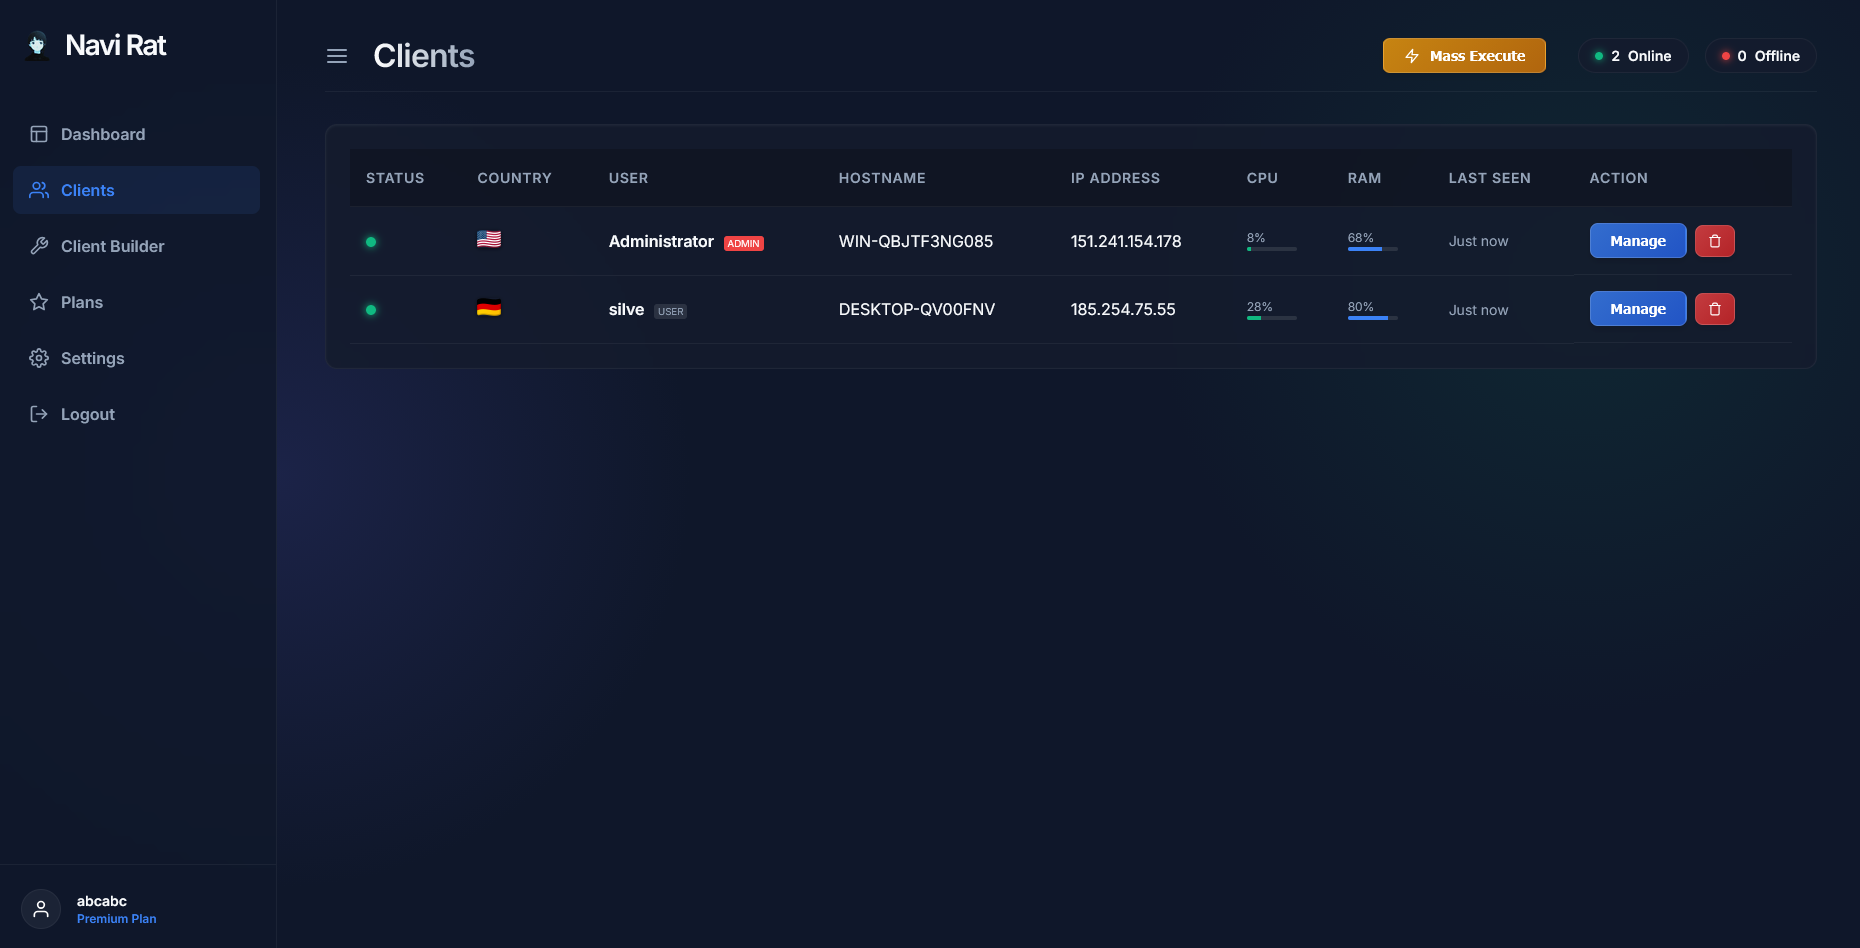Toggle the hamburger sidebar menu icon
This screenshot has width=1860, height=948.
(337, 56)
